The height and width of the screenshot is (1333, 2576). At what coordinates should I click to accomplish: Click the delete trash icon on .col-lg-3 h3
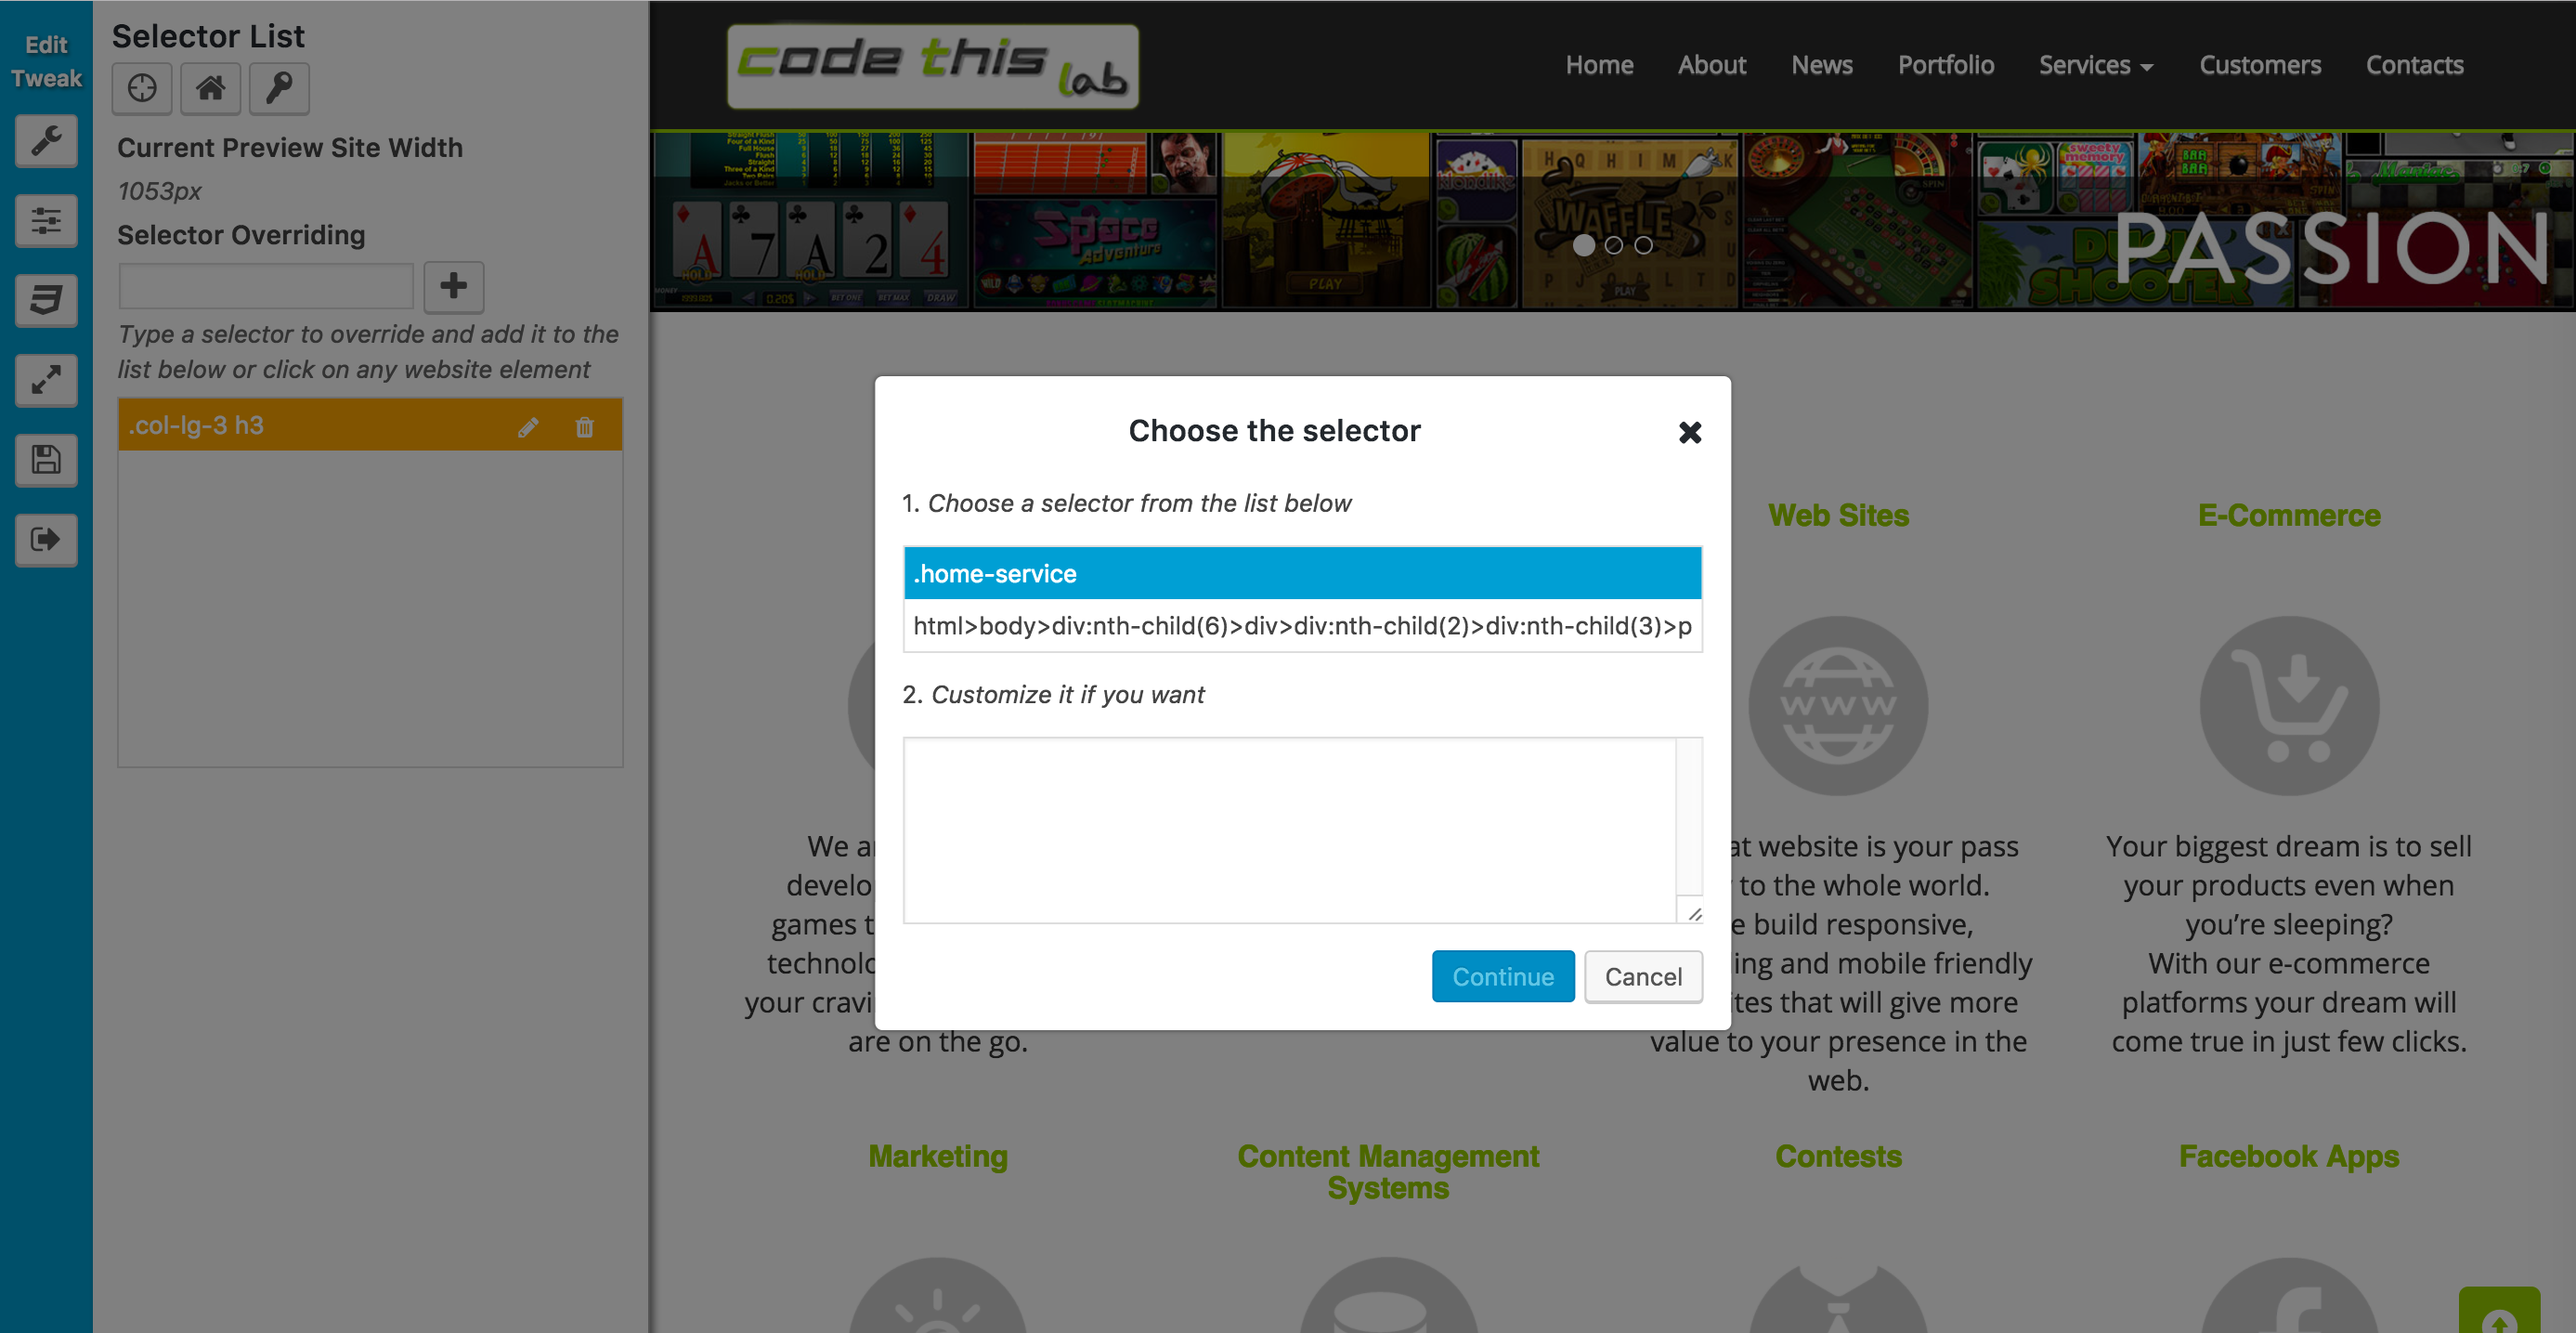click(584, 426)
